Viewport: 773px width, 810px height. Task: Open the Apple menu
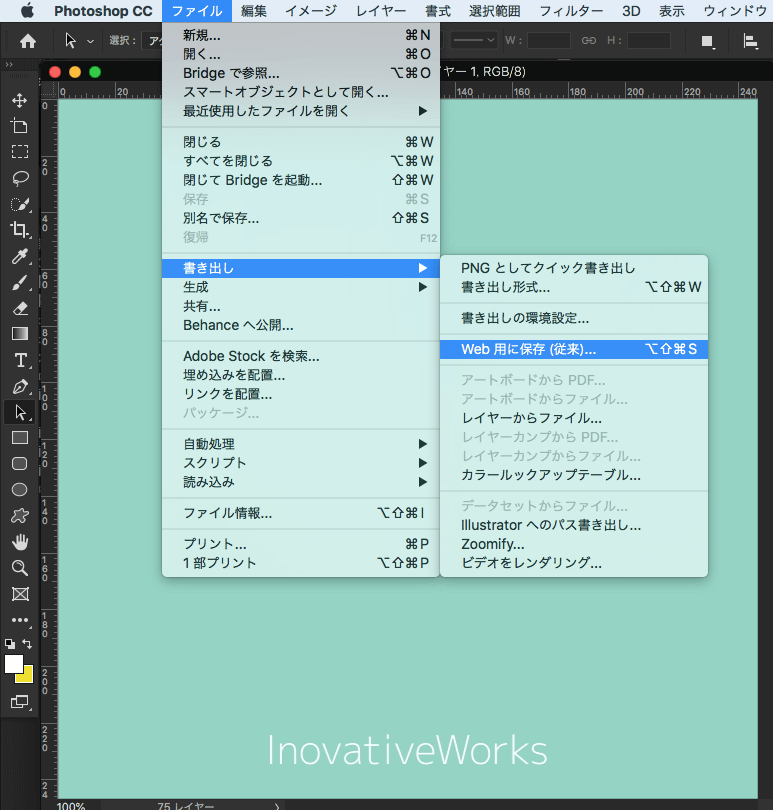pos(27,11)
